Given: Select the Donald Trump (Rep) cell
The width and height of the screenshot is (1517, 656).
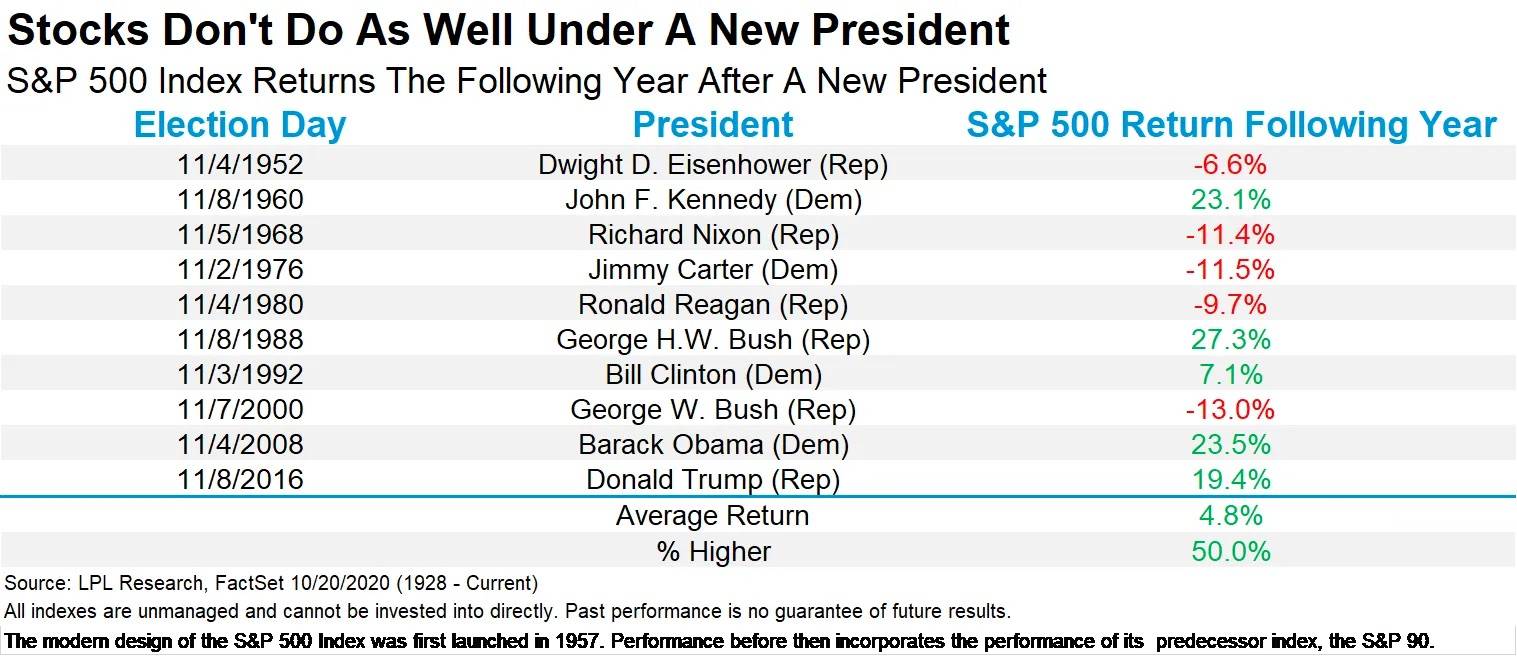Looking at the screenshot, I should click(x=713, y=480).
